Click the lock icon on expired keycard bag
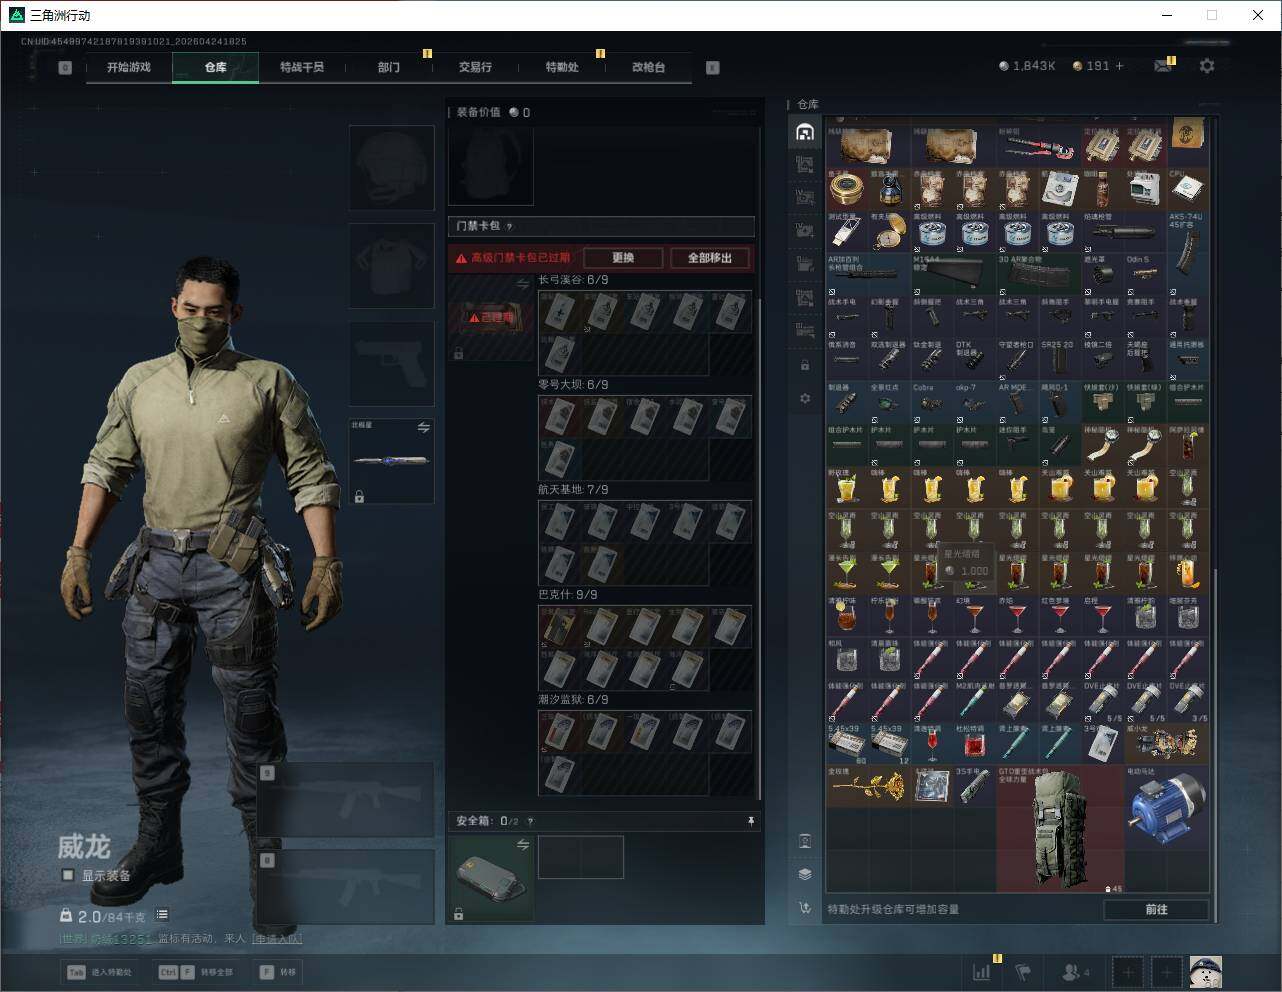Image resolution: width=1282 pixels, height=992 pixels. (458, 353)
